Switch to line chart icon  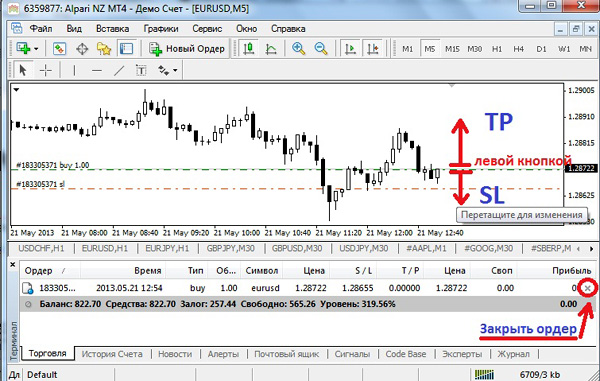pos(271,49)
